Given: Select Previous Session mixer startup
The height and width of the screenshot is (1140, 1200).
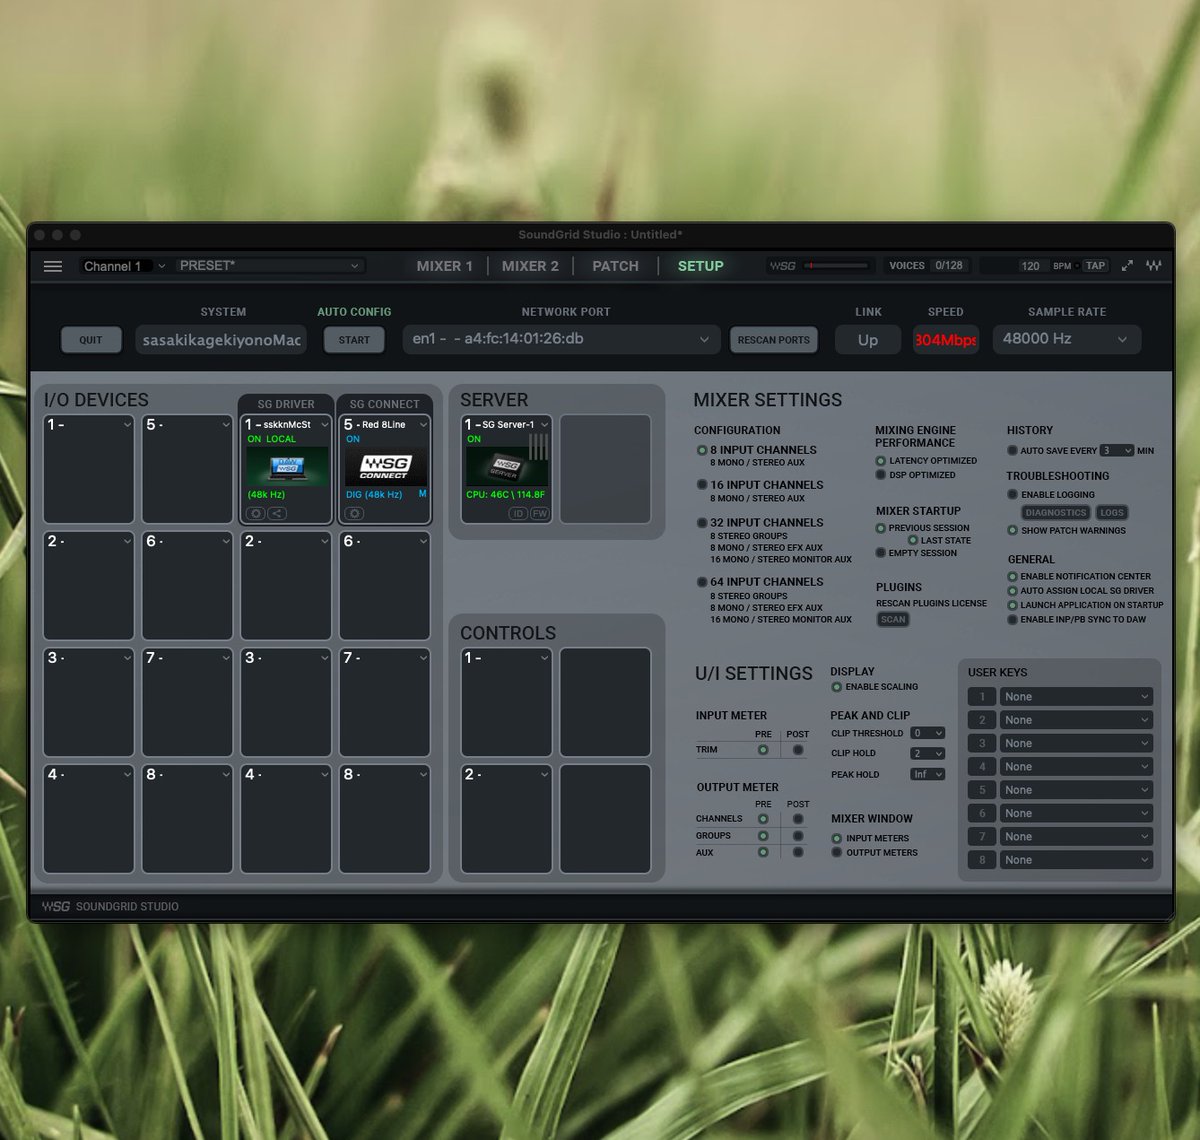Looking at the screenshot, I should [881, 528].
